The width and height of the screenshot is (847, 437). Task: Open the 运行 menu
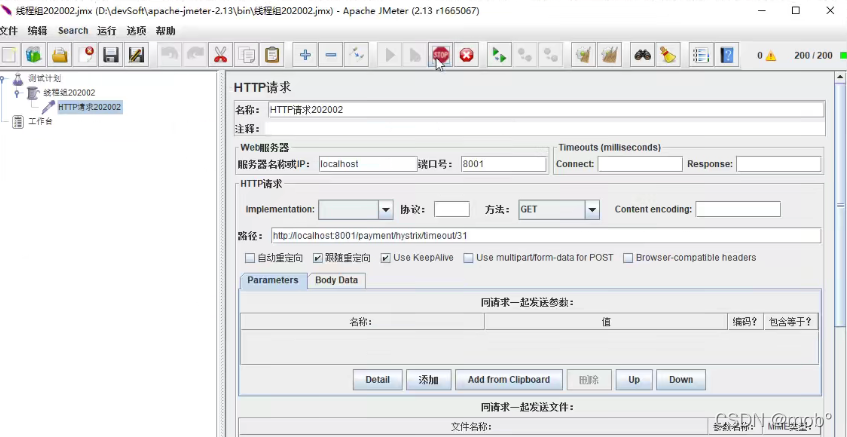107,31
